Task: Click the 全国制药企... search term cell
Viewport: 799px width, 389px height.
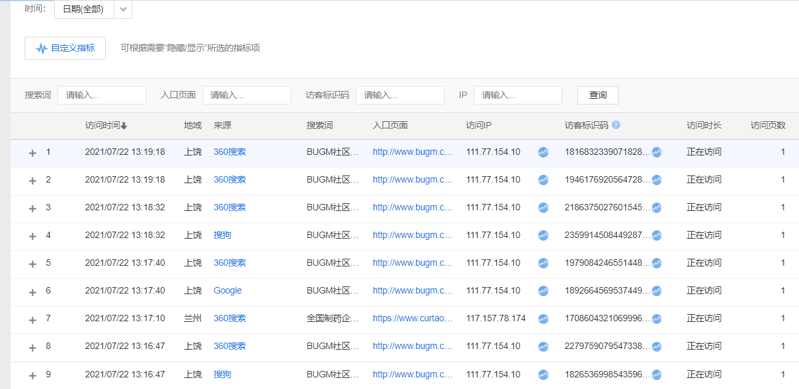Action: [x=333, y=318]
